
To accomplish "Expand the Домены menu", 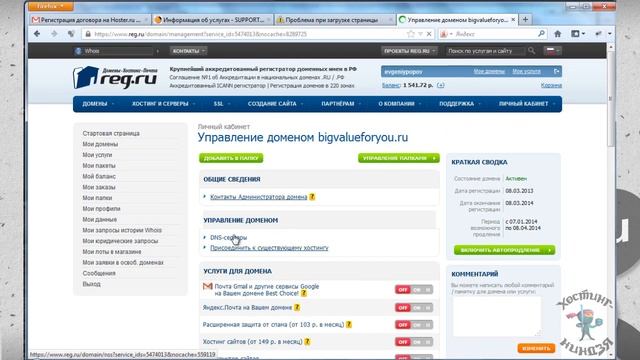I will click(x=98, y=104).
